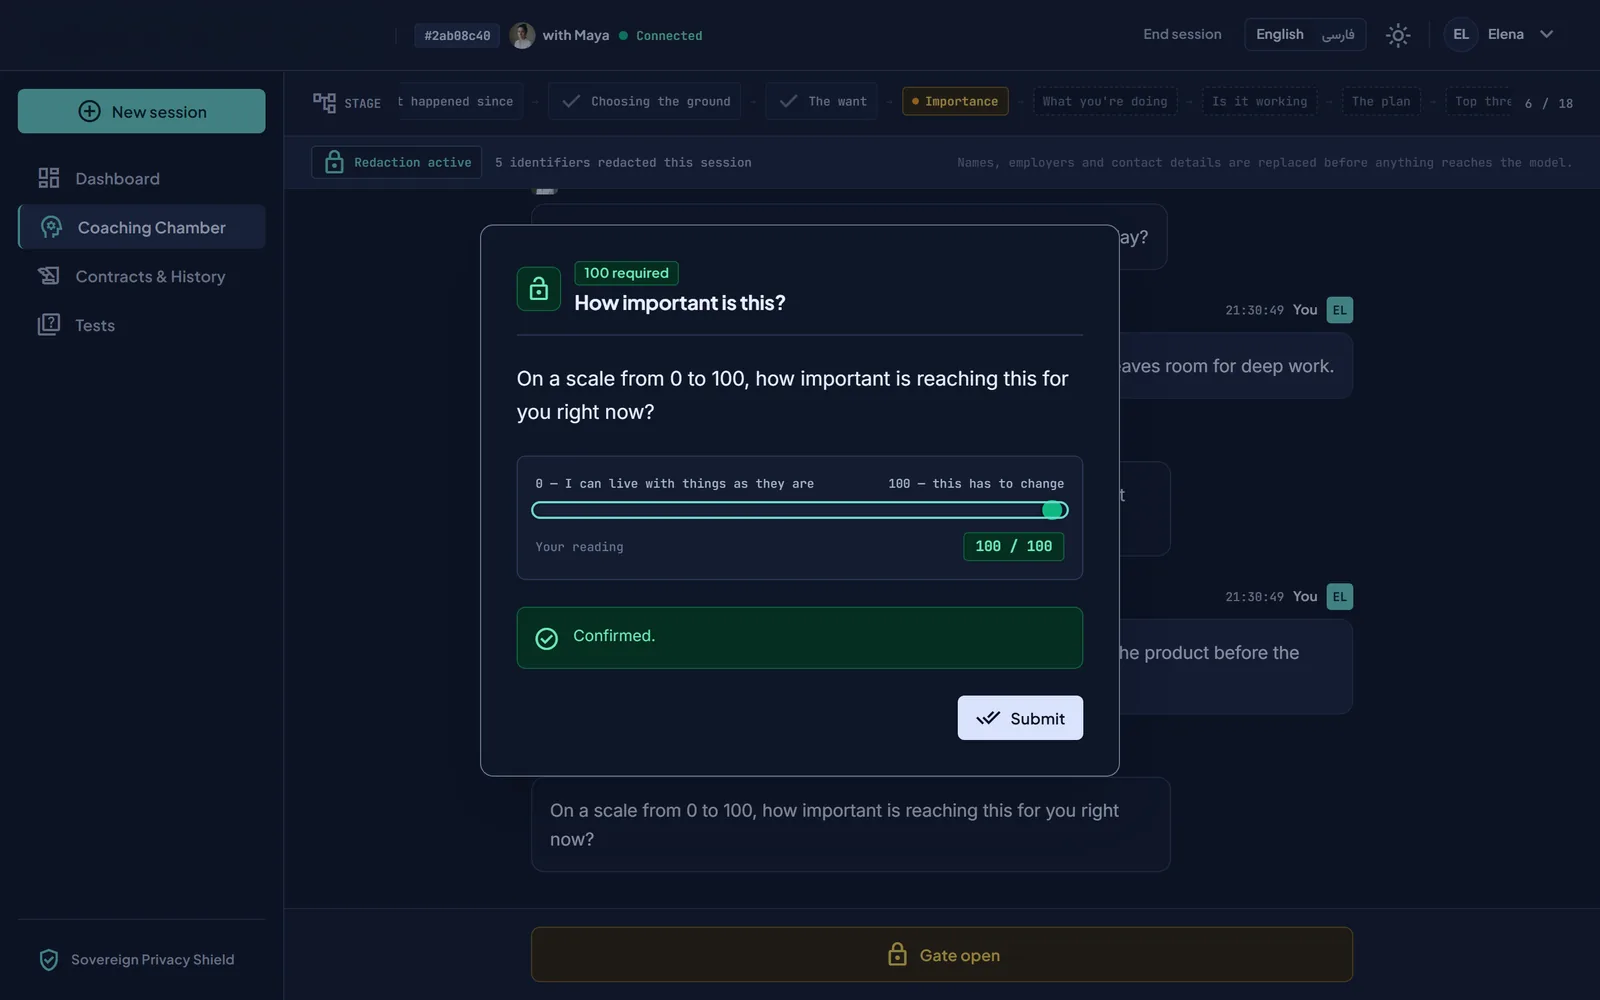
Task: Select What you're doing stage
Action: coord(1105,101)
